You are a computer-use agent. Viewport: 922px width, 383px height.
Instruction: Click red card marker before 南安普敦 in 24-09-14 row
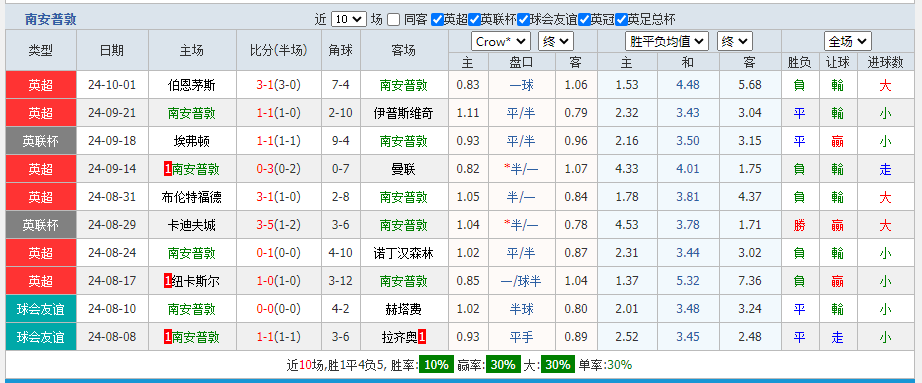pyautogui.click(x=168, y=169)
